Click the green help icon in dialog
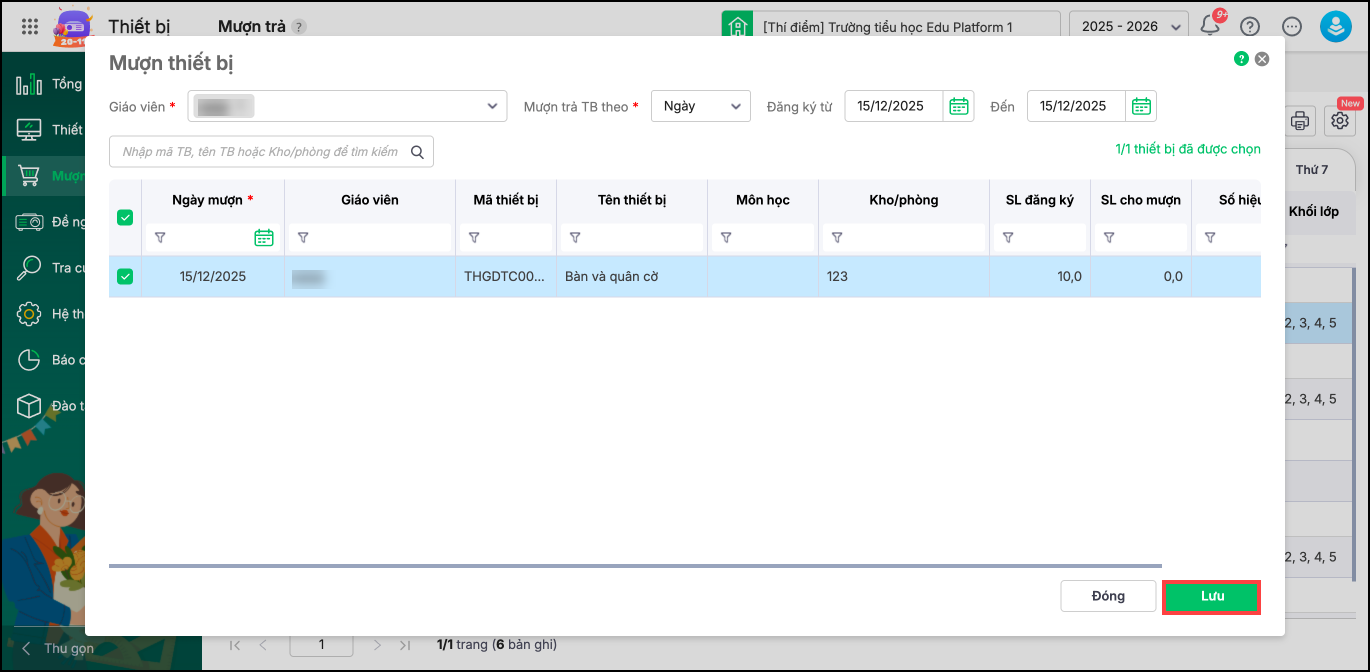 pyautogui.click(x=1241, y=59)
